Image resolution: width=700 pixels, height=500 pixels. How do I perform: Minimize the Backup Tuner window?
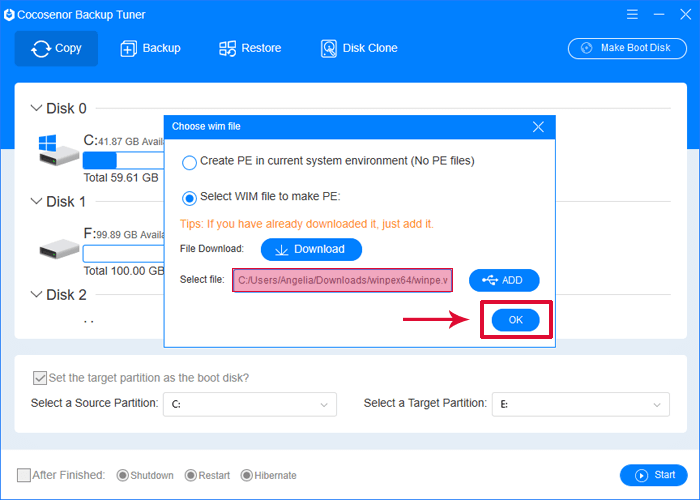(x=659, y=14)
